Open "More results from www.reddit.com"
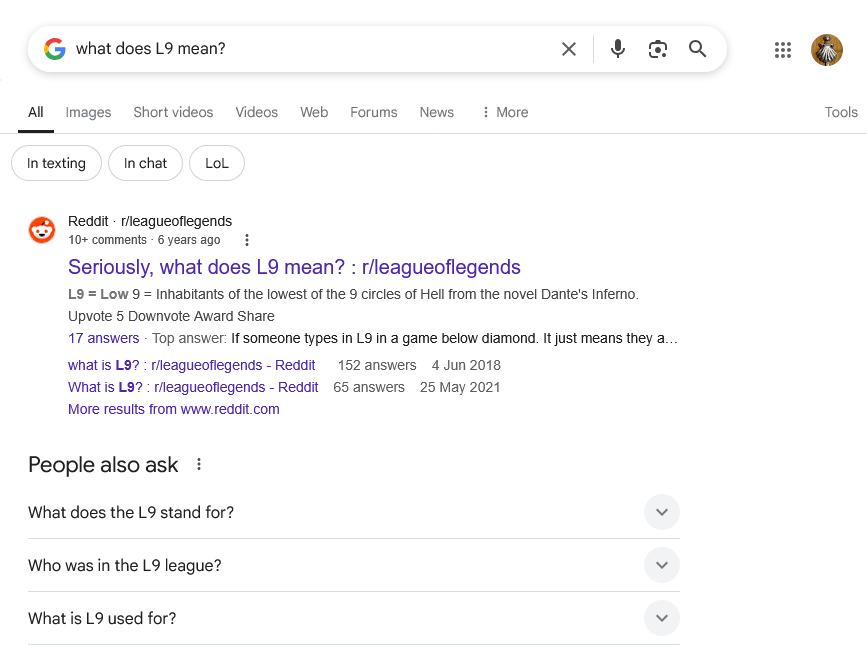Screen dimensions: 867x645 point(174,409)
